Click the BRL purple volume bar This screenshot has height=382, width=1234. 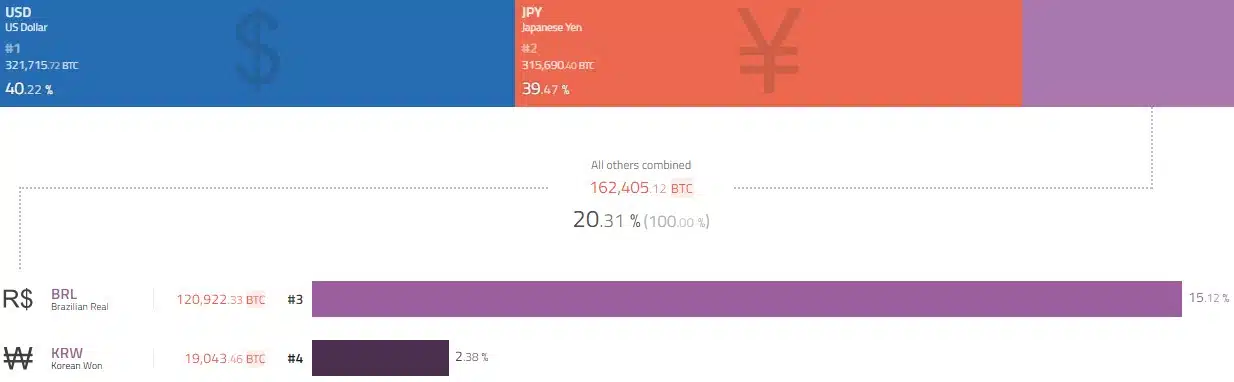tap(747, 299)
